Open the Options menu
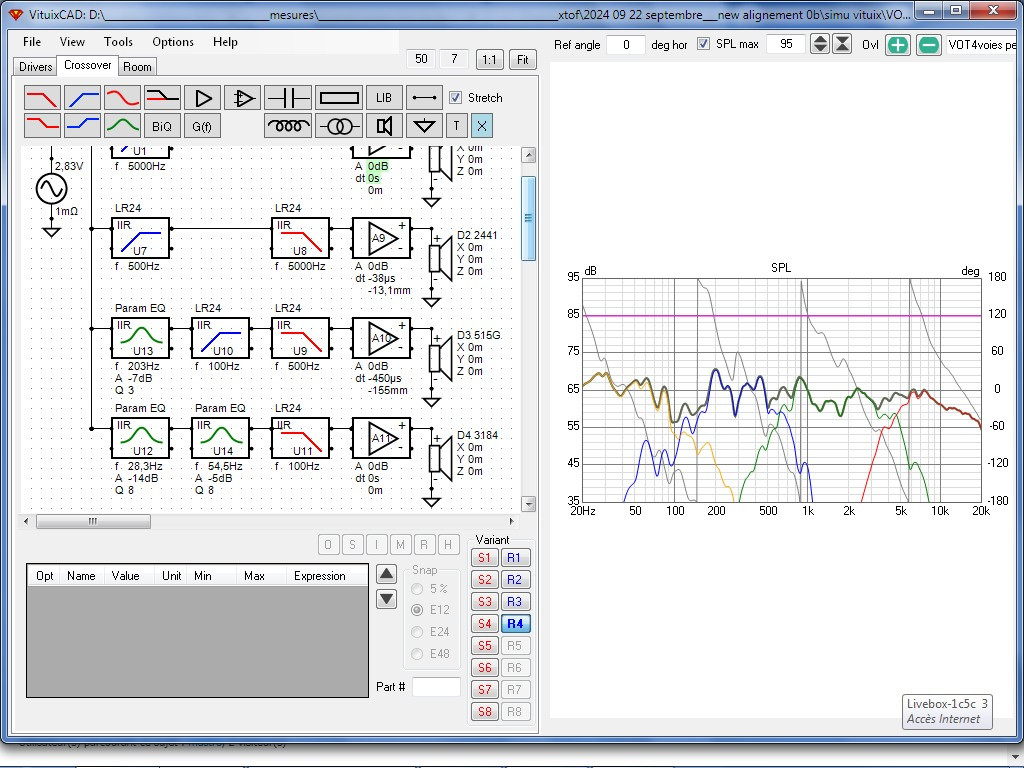1024x768 pixels. [x=173, y=42]
